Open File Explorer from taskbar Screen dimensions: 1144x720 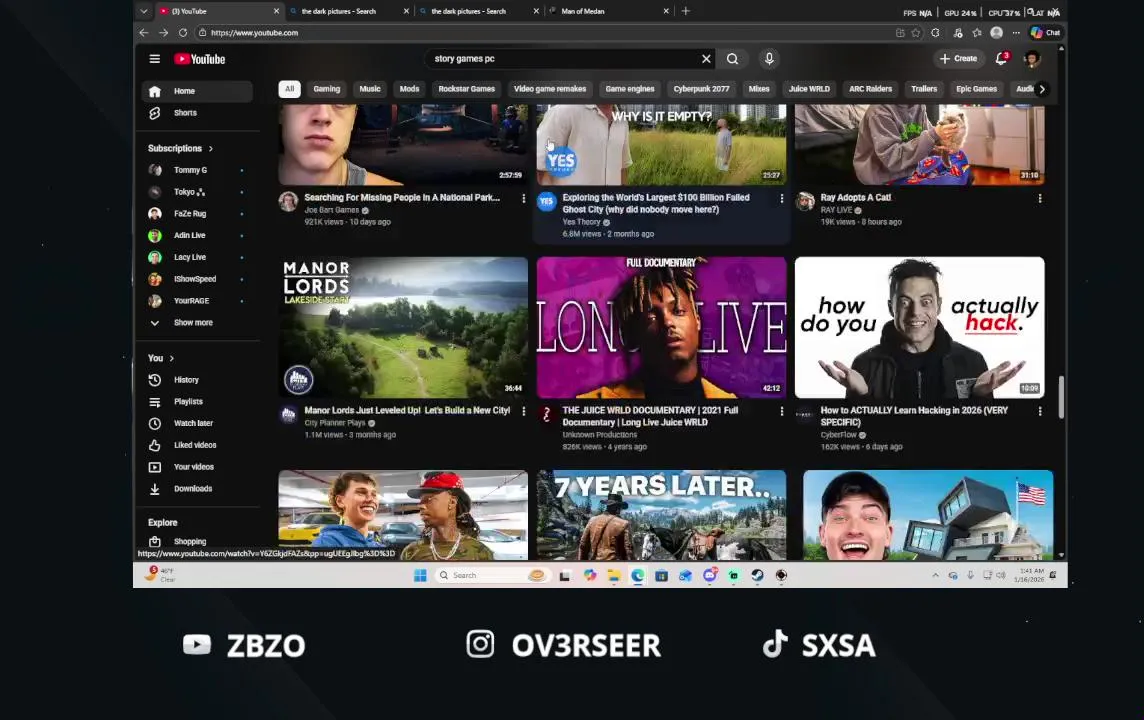(614, 576)
